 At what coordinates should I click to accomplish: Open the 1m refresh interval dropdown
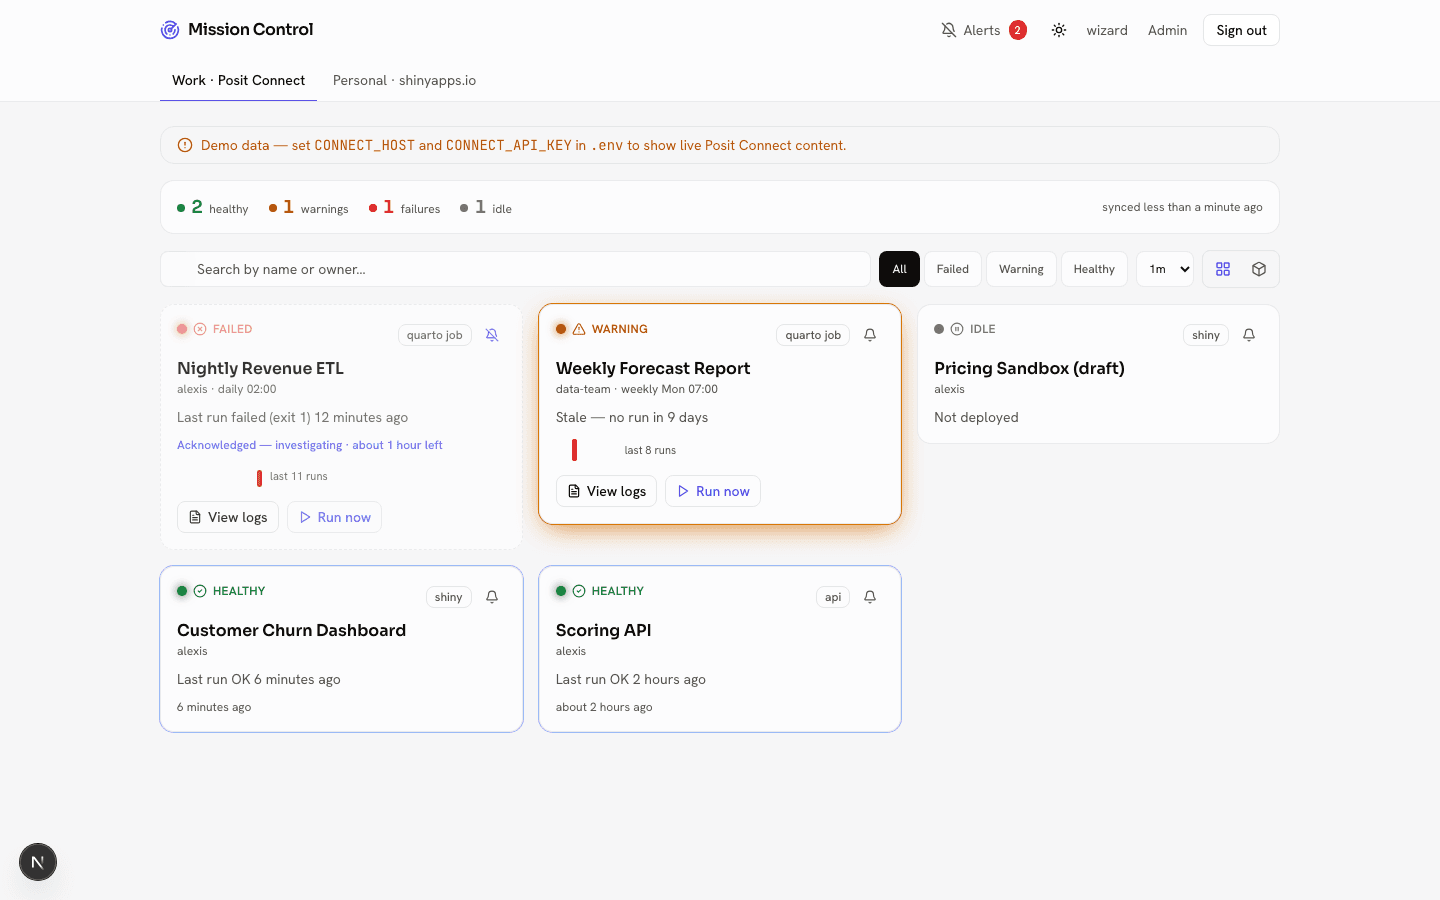click(x=1165, y=269)
